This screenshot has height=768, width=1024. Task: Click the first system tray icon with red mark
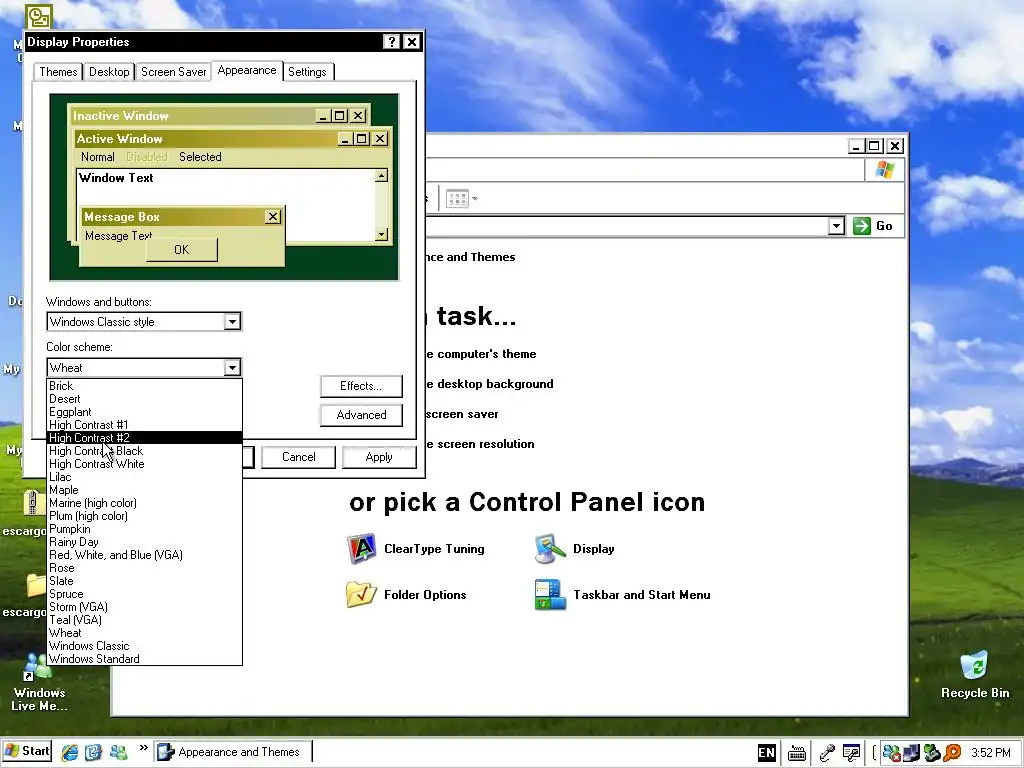(891, 753)
